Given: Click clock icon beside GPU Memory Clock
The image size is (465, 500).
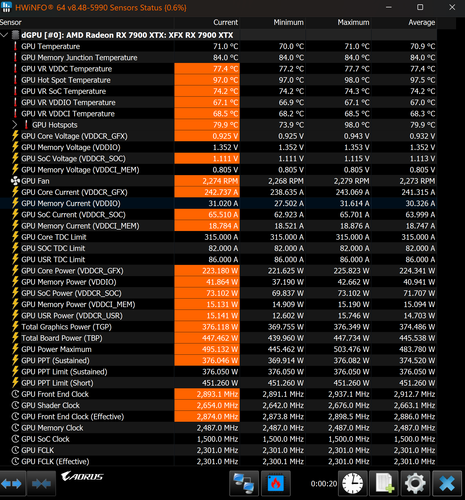Looking at the screenshot, I should point(15,428).
